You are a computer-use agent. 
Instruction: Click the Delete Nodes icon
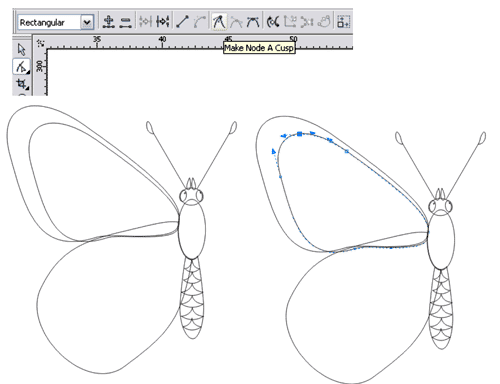125,22
